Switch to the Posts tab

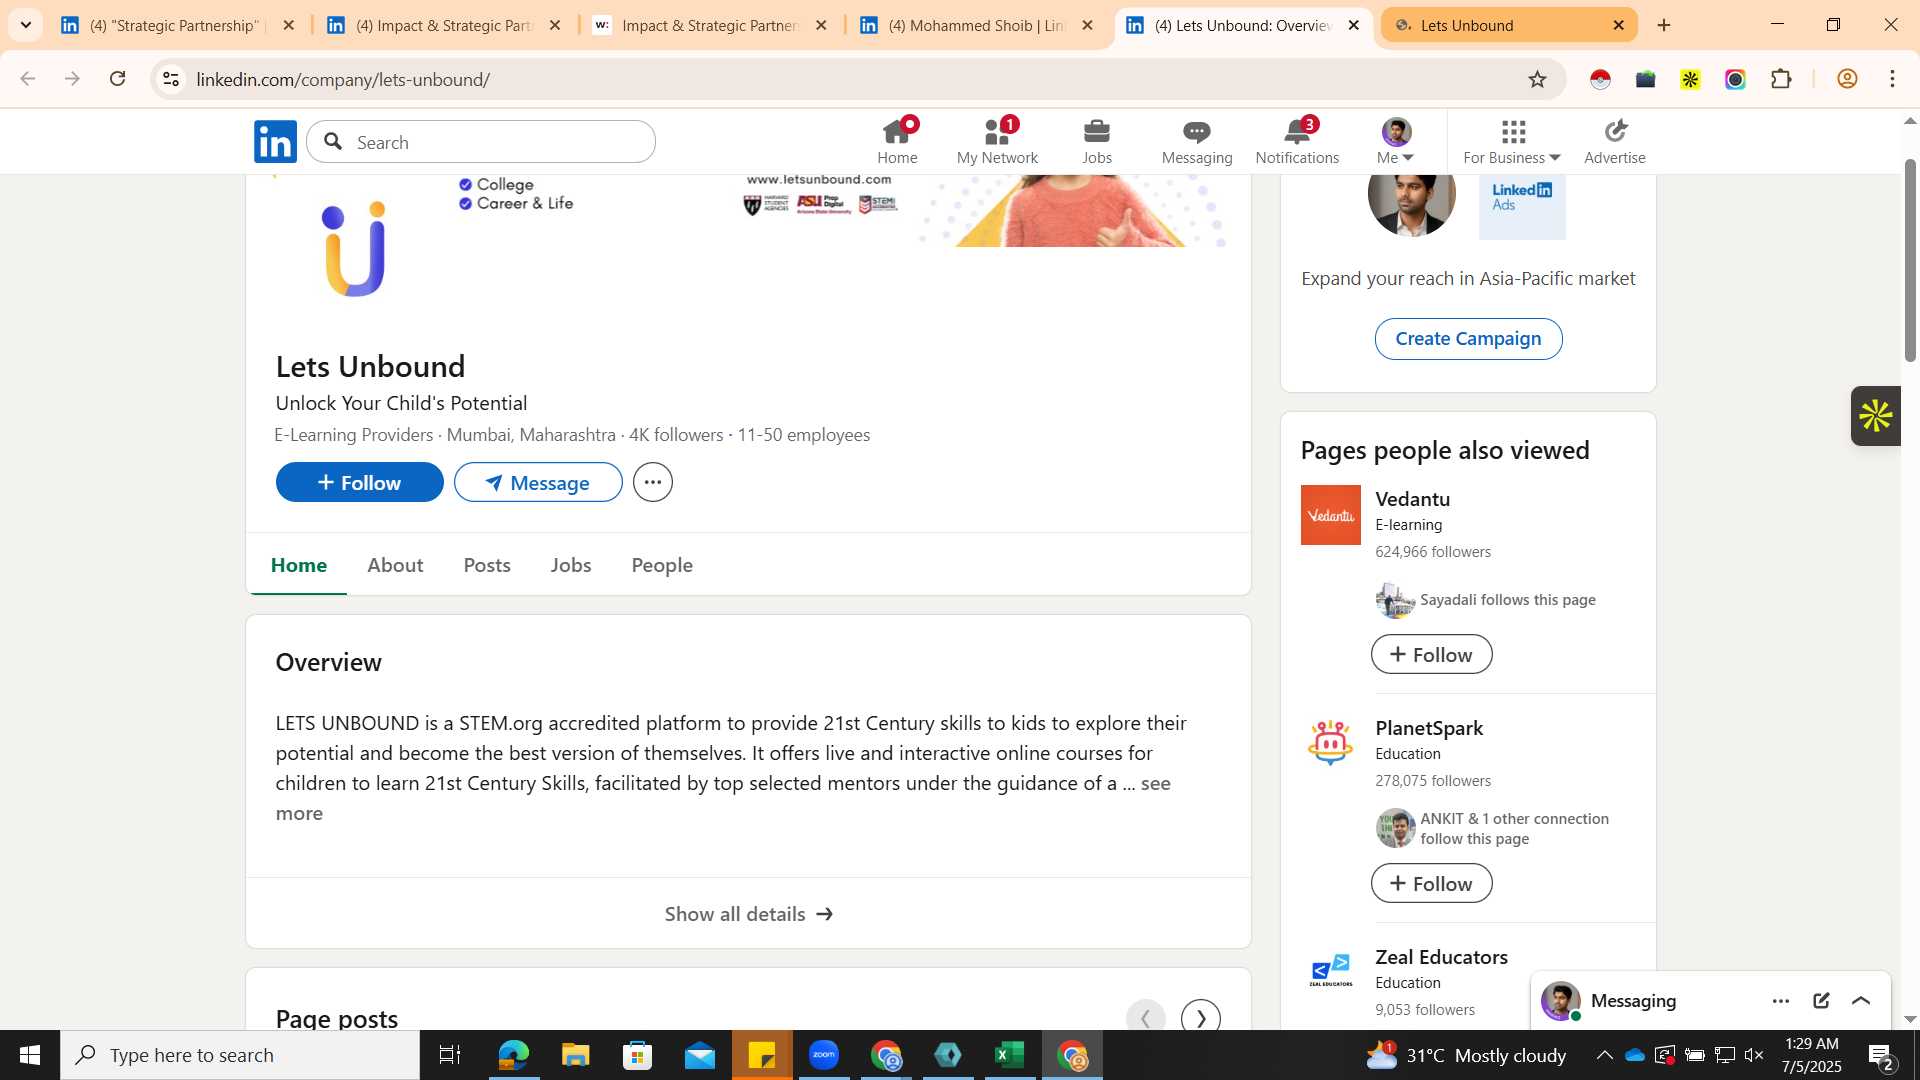coord(487,565)
